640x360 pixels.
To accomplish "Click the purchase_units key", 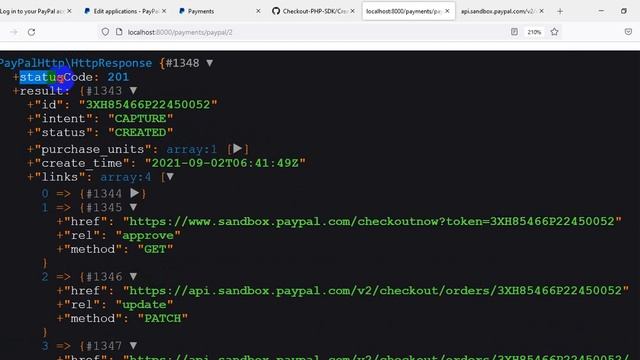I will 93,149.
